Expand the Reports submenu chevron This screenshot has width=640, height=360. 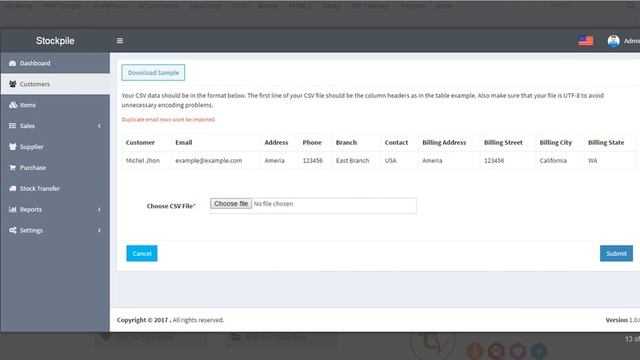99,209
